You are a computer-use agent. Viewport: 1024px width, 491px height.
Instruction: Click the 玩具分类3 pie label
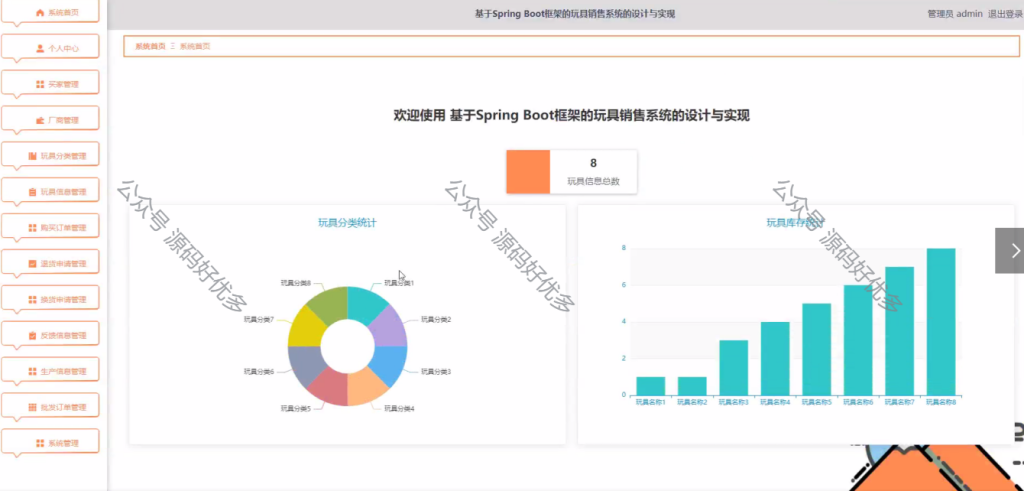click(436, 372)
